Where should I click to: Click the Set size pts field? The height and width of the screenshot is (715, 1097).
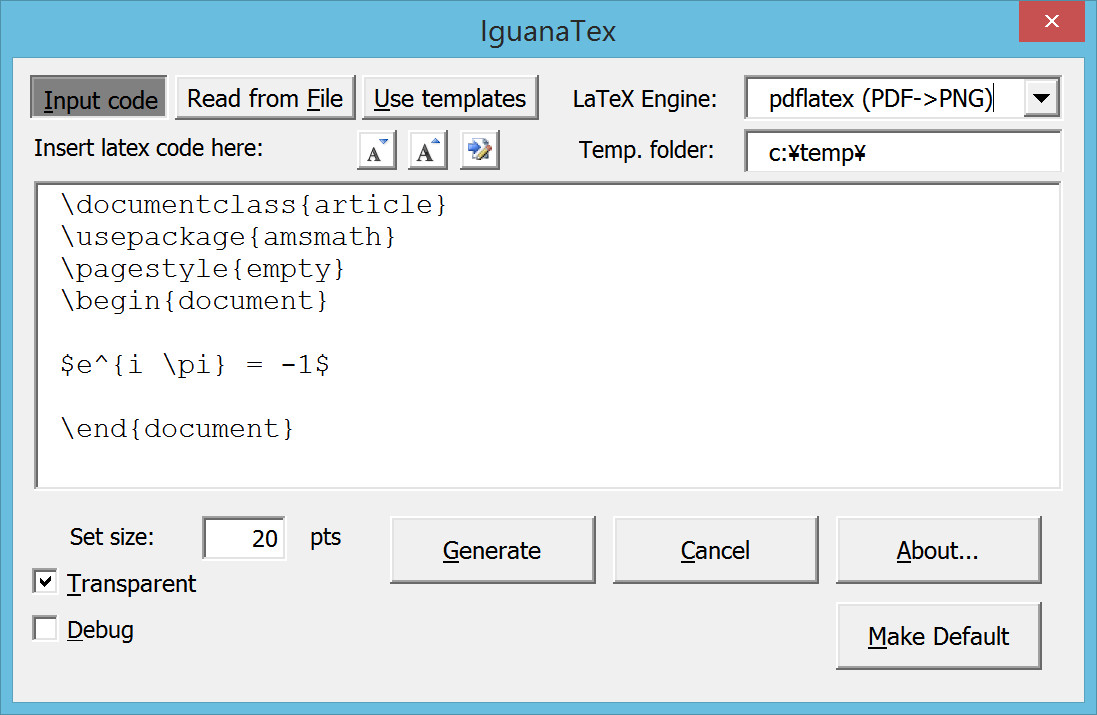244,538
